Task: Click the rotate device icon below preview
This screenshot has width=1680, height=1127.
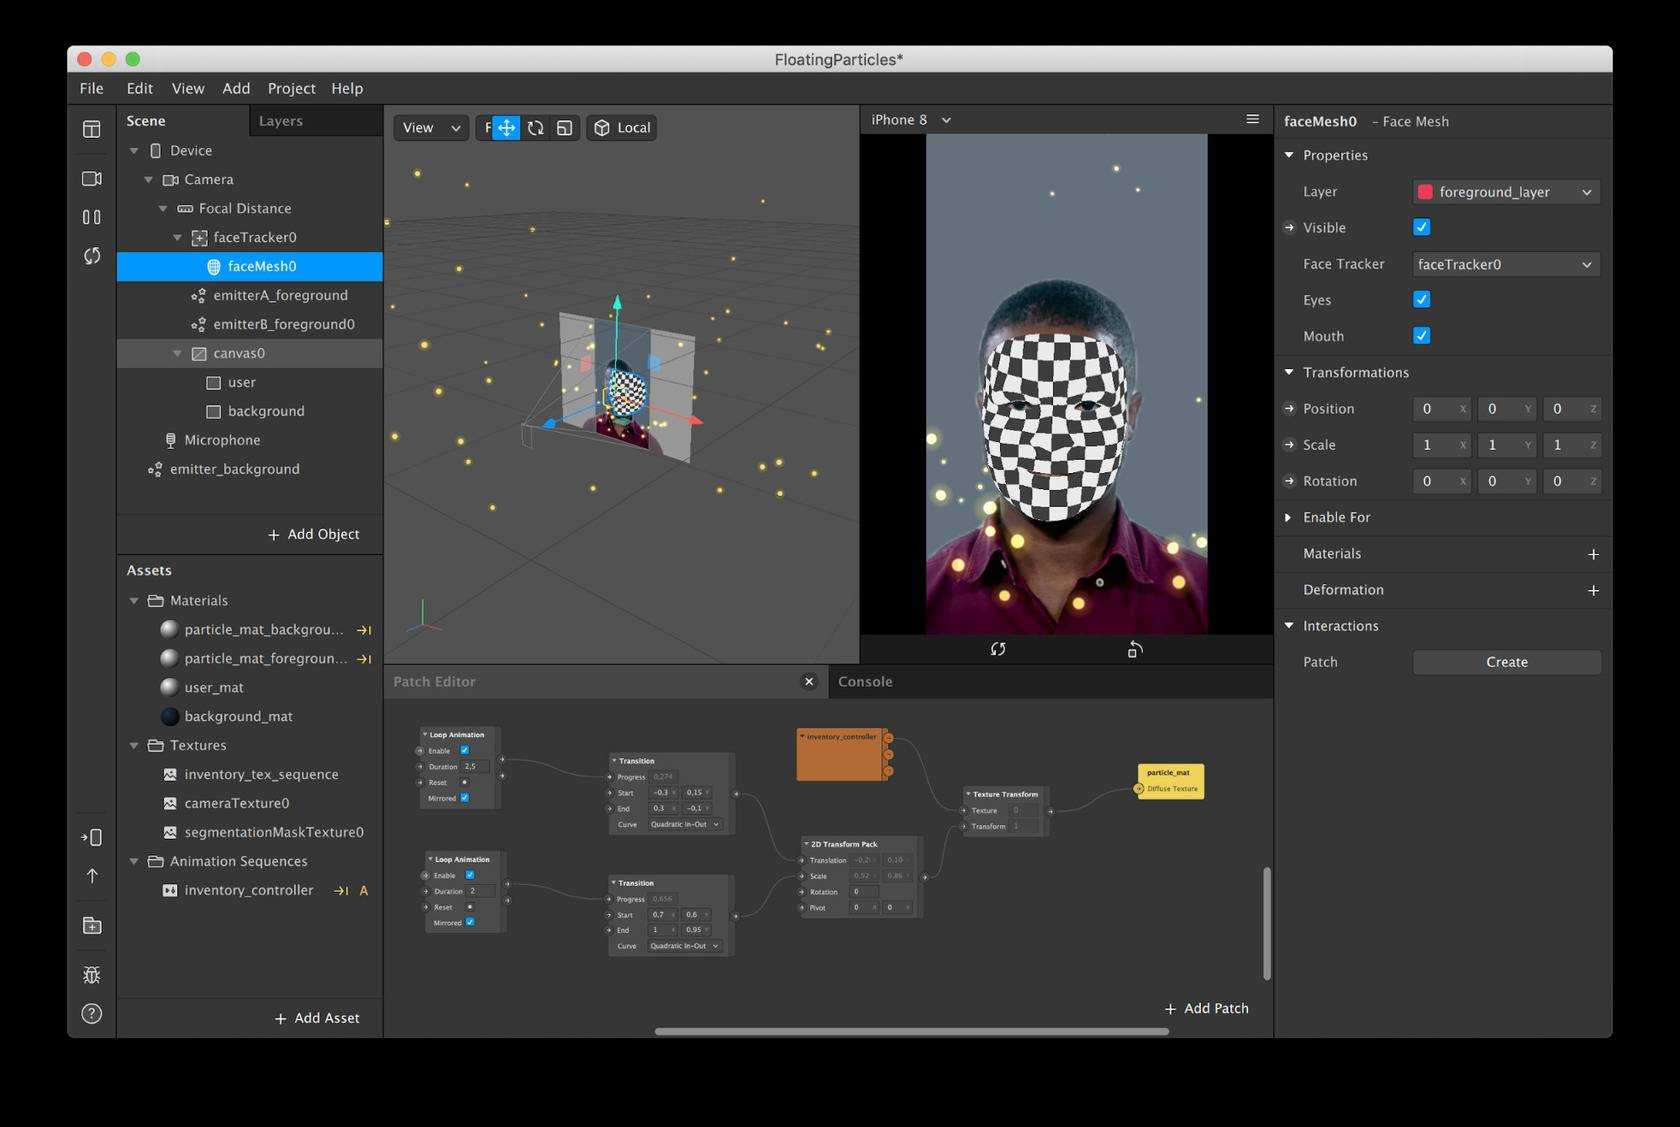Action: tap(1134, 650)
